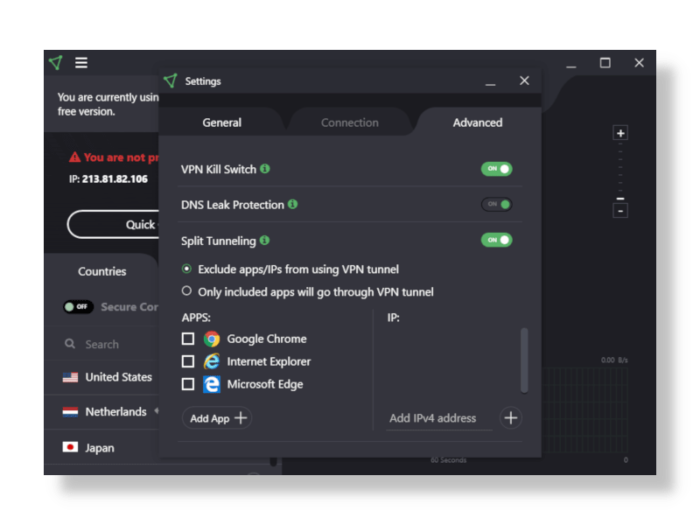The image size is (700, 525).
Task: Click the red warning triangle icon
Action: pos(75,157)
